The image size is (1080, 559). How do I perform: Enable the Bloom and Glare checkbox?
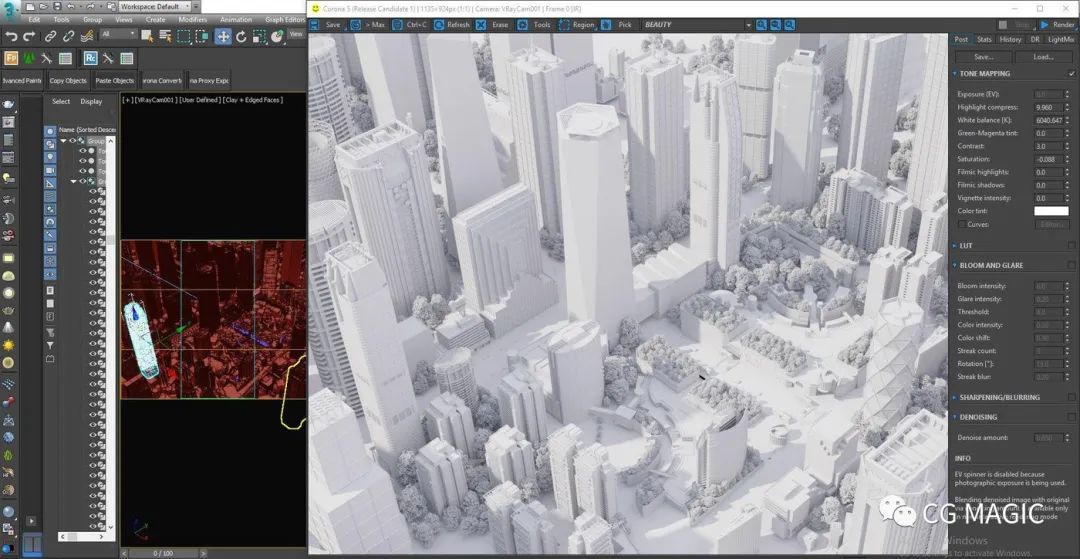point(1071,265)
